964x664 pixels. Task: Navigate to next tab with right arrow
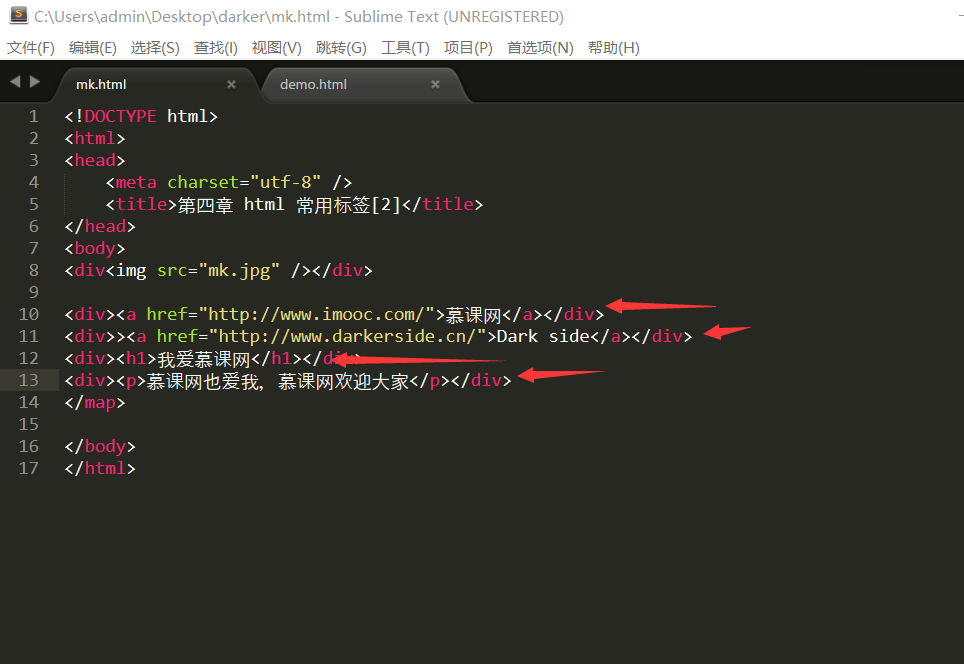pos(35,81)
